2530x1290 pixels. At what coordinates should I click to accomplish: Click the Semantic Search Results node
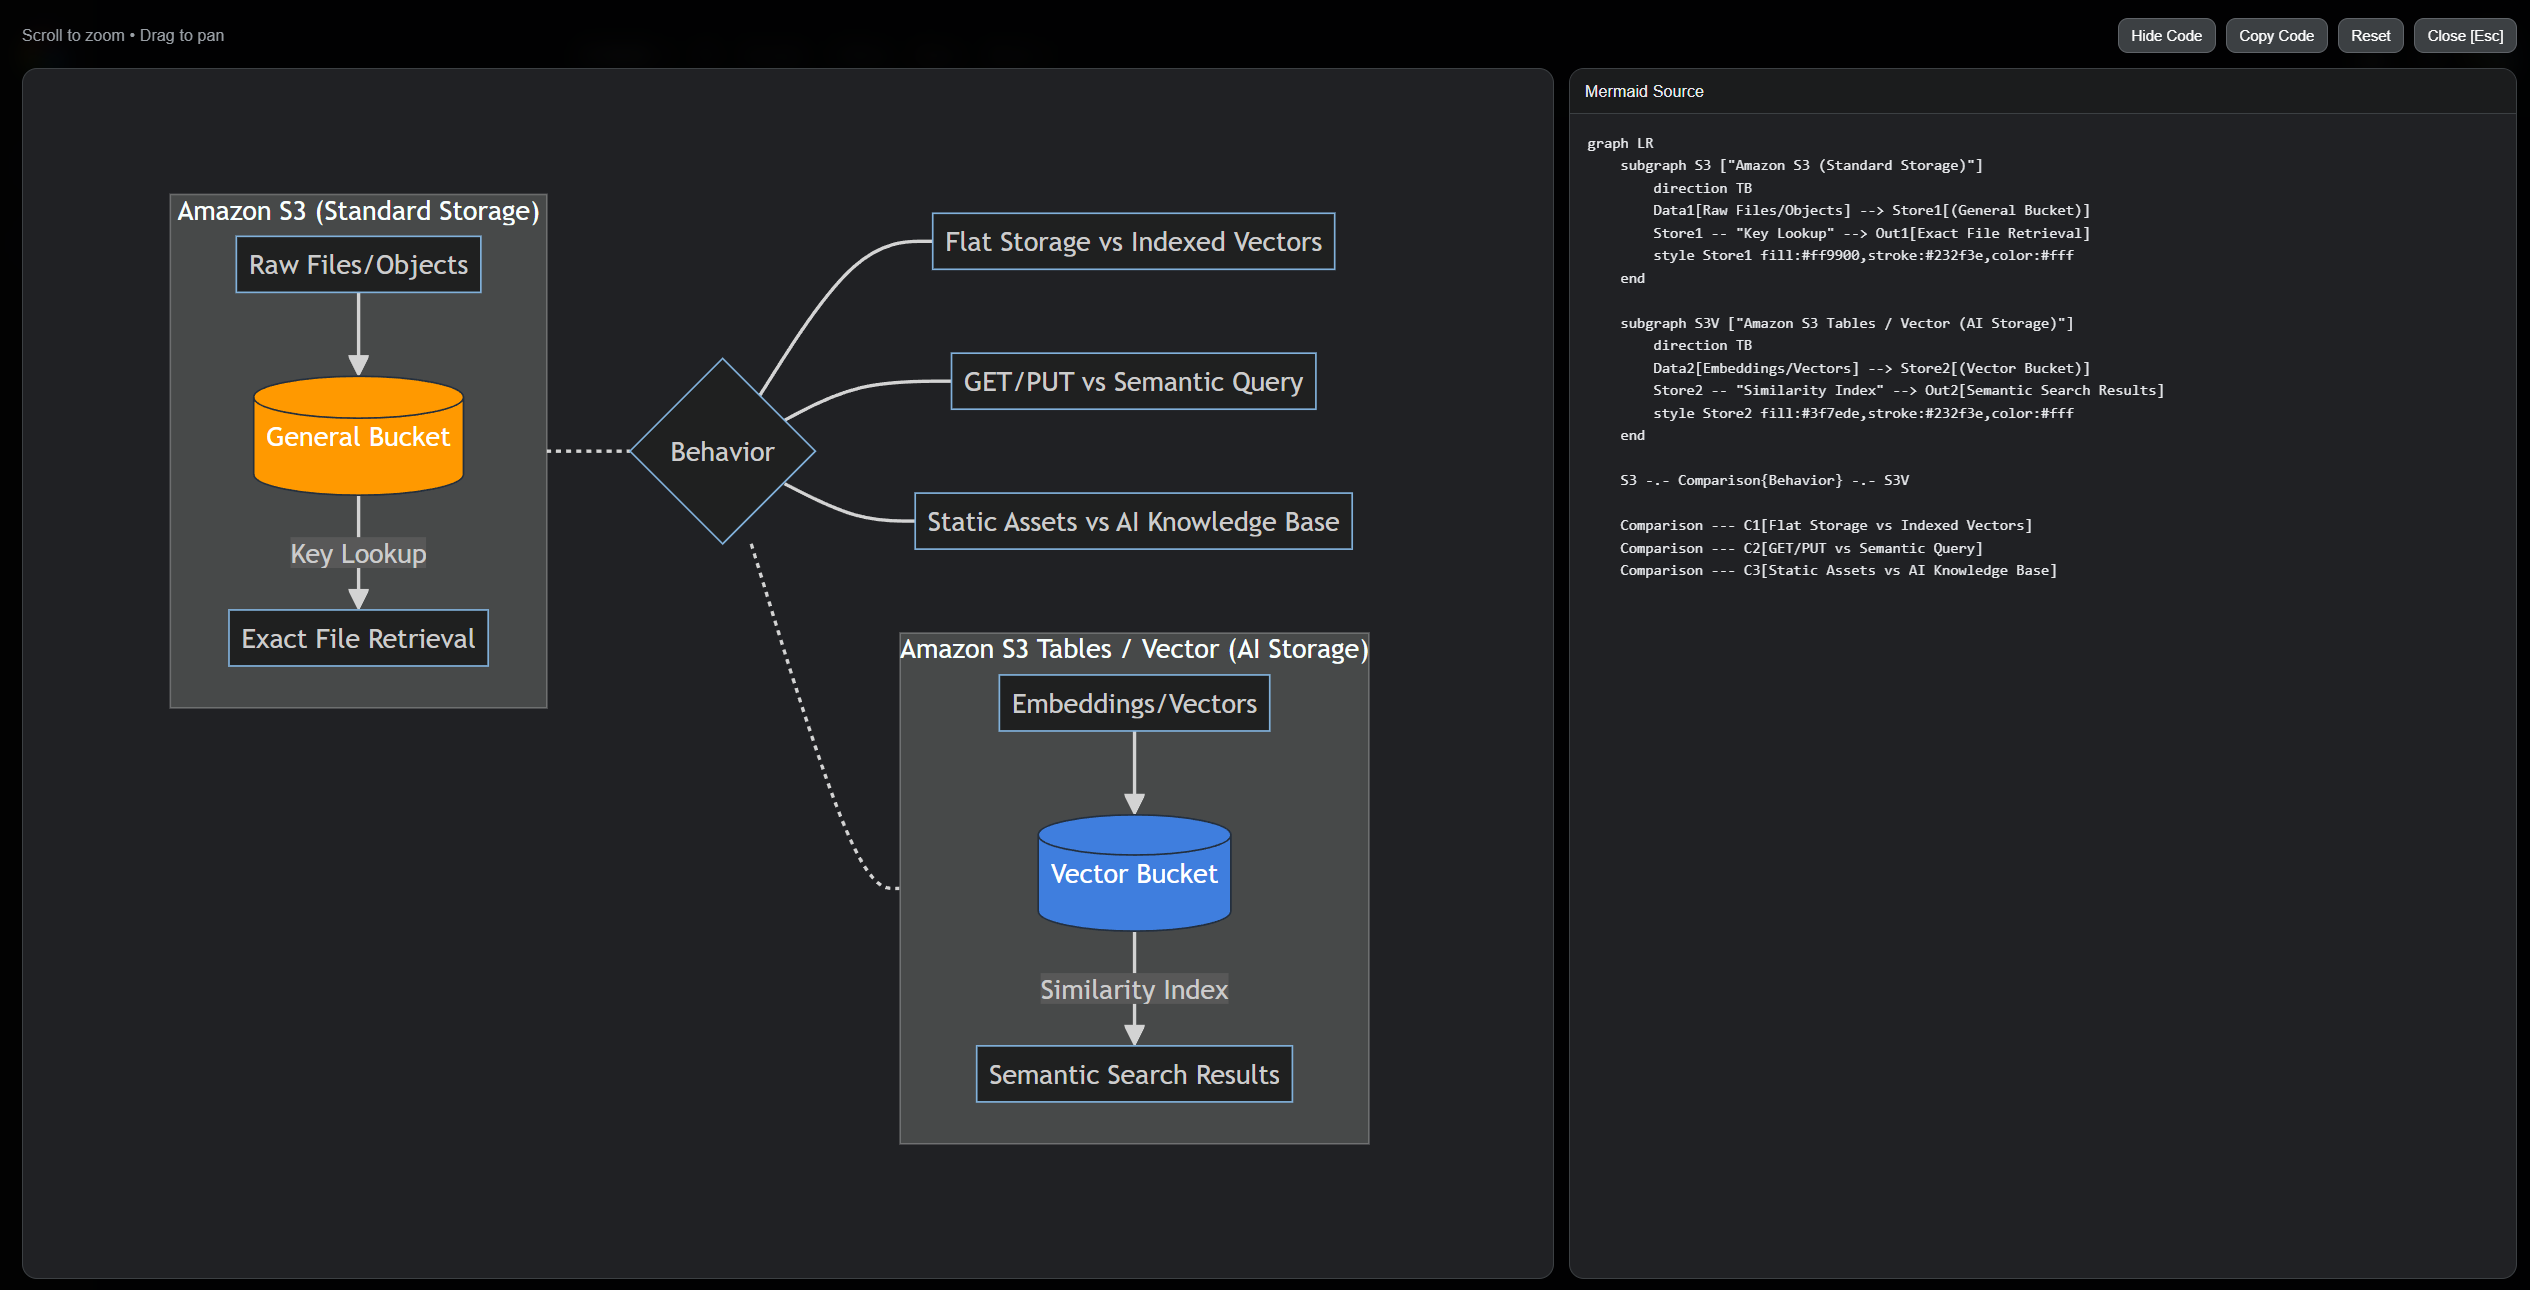click(x=1134, y=1074)
